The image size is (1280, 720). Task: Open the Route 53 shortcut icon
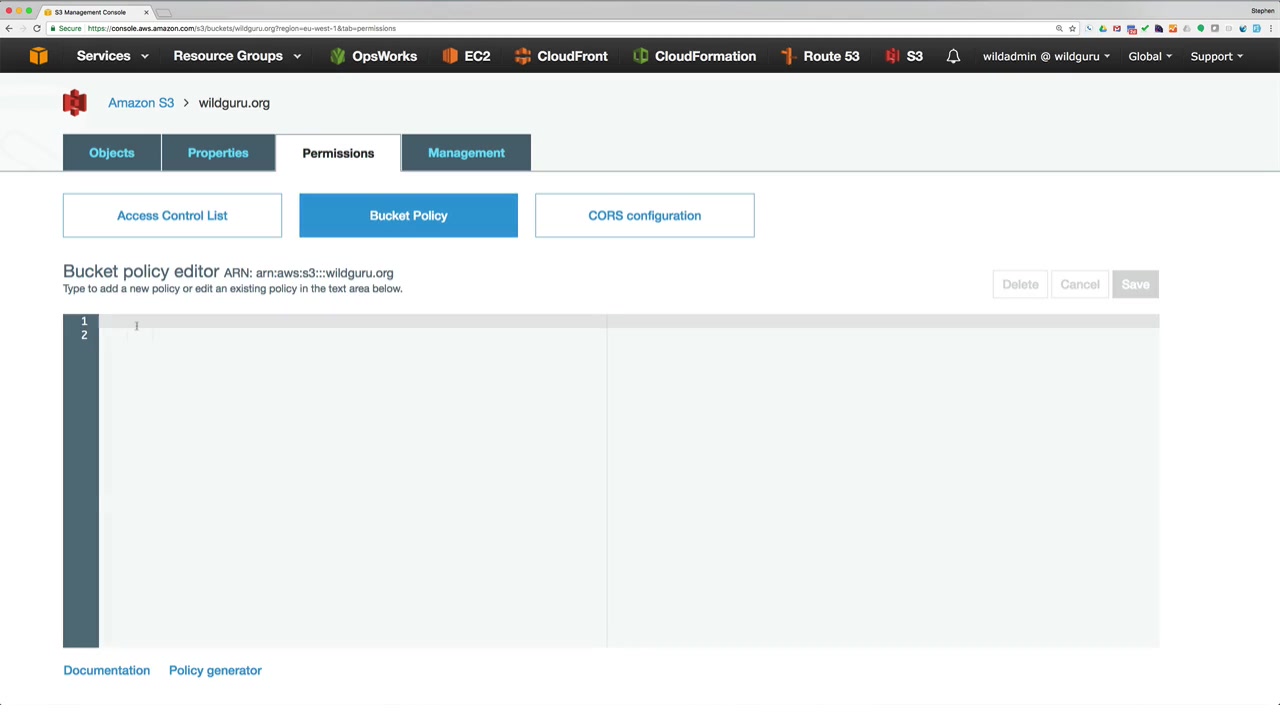788,57
